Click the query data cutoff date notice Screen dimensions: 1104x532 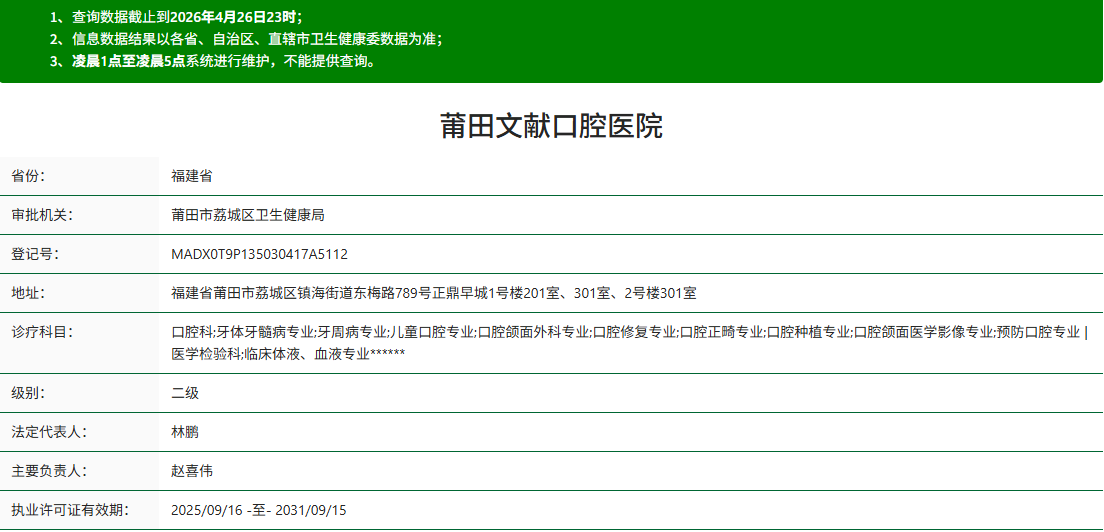176,17
